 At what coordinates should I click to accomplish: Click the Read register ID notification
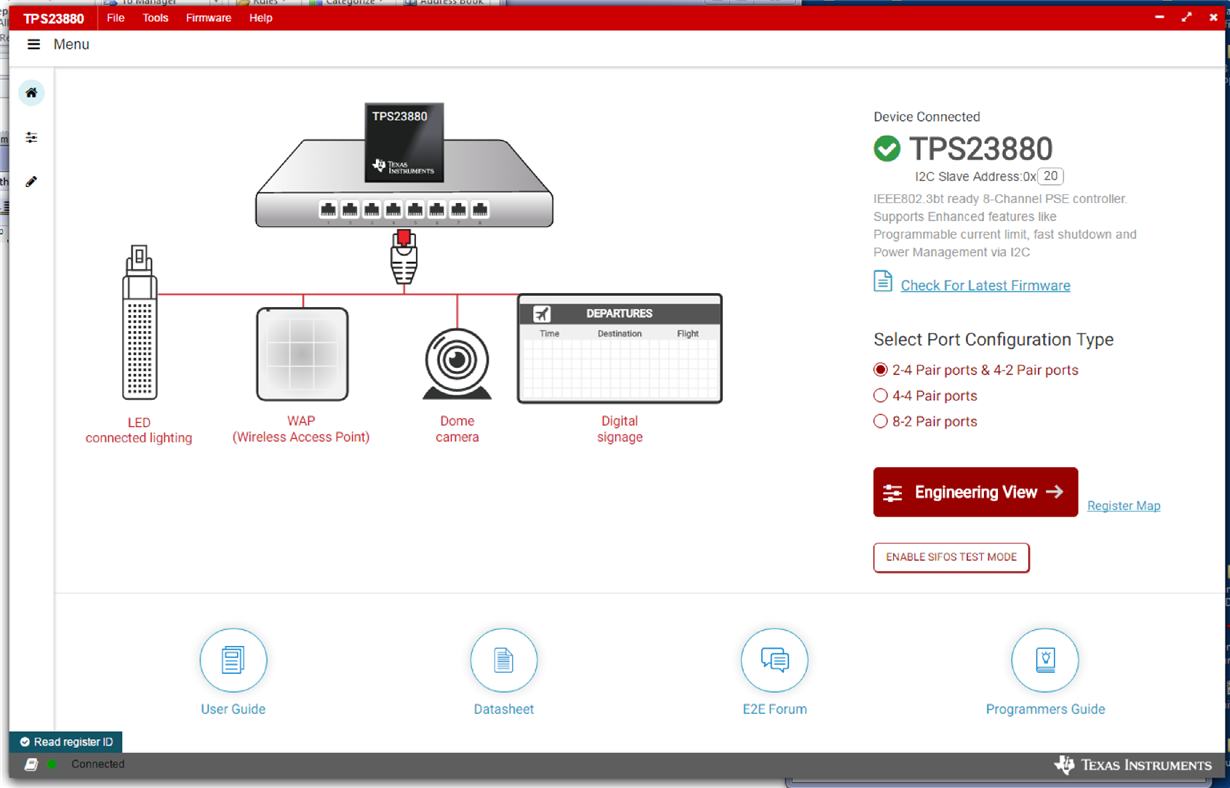coord(66,742)
